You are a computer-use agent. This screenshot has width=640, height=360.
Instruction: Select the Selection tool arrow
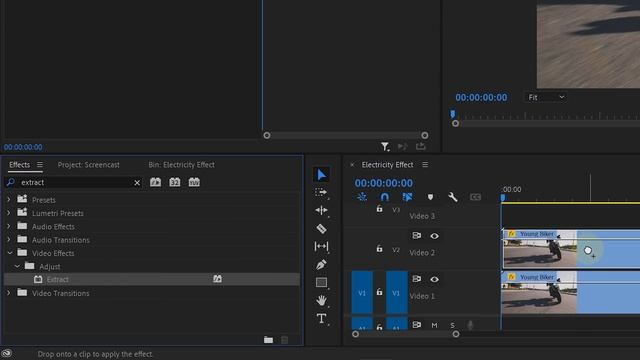point(322,175)
